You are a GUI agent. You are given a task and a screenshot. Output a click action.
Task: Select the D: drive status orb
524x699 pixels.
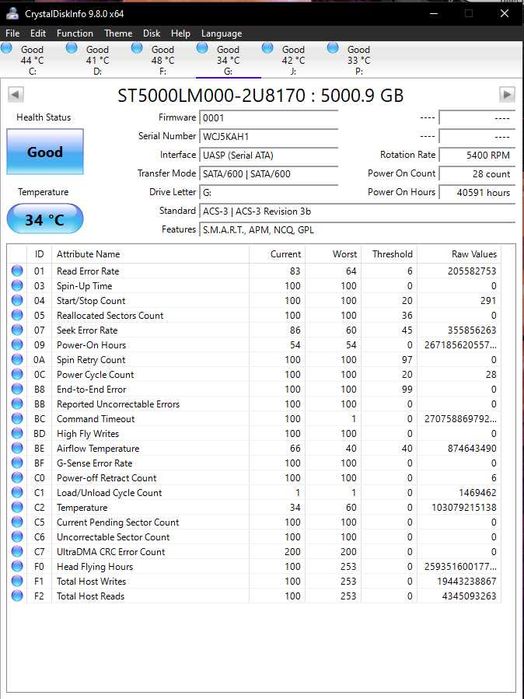(71, 48)
